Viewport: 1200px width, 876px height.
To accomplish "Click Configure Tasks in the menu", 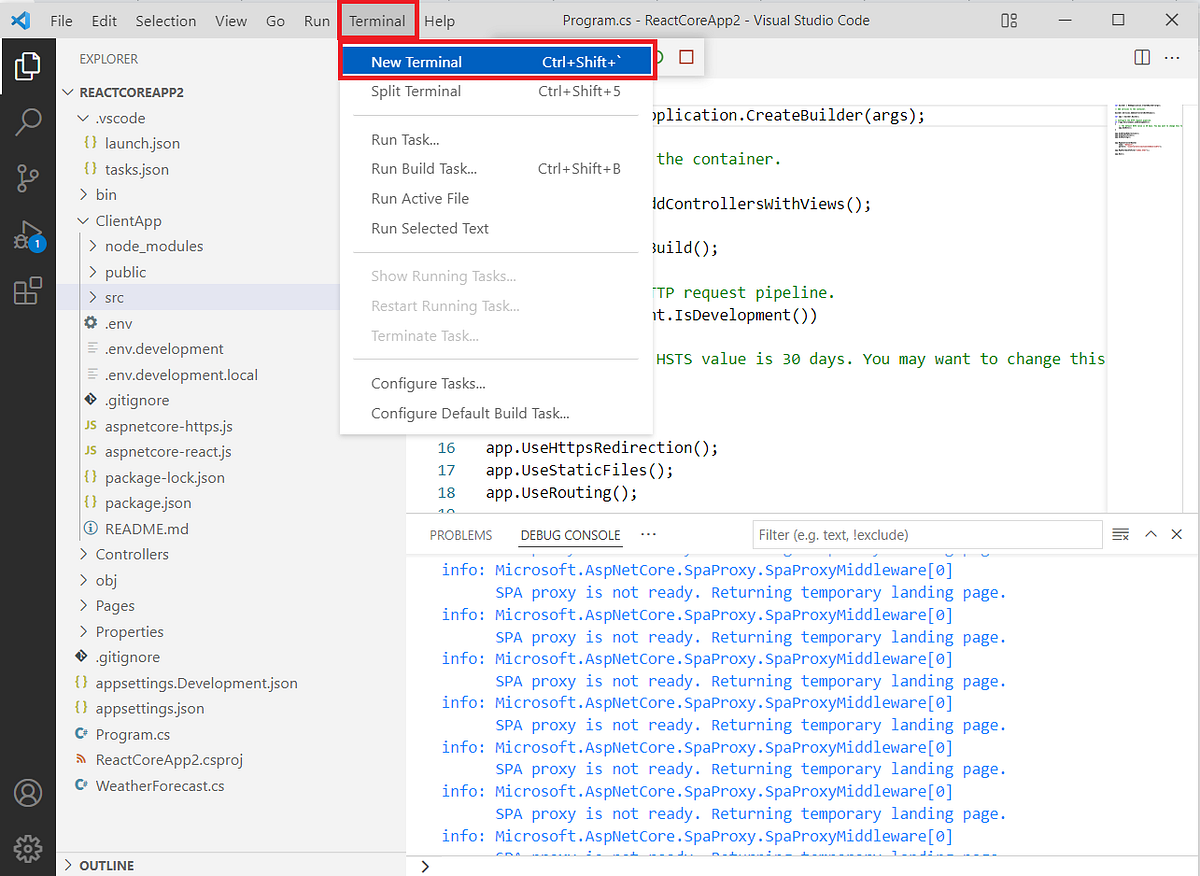I will [428, 383].
